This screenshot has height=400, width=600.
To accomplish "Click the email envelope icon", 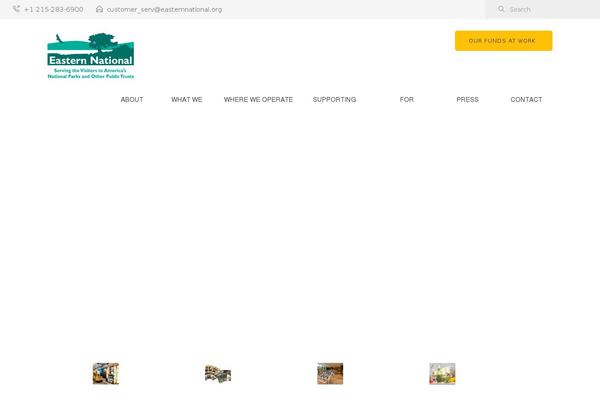I will point(99,9).
